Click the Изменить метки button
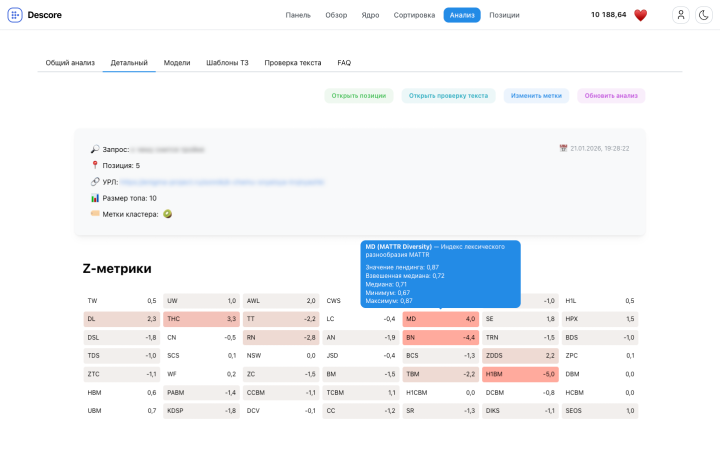720x451 pixels. 536,96
